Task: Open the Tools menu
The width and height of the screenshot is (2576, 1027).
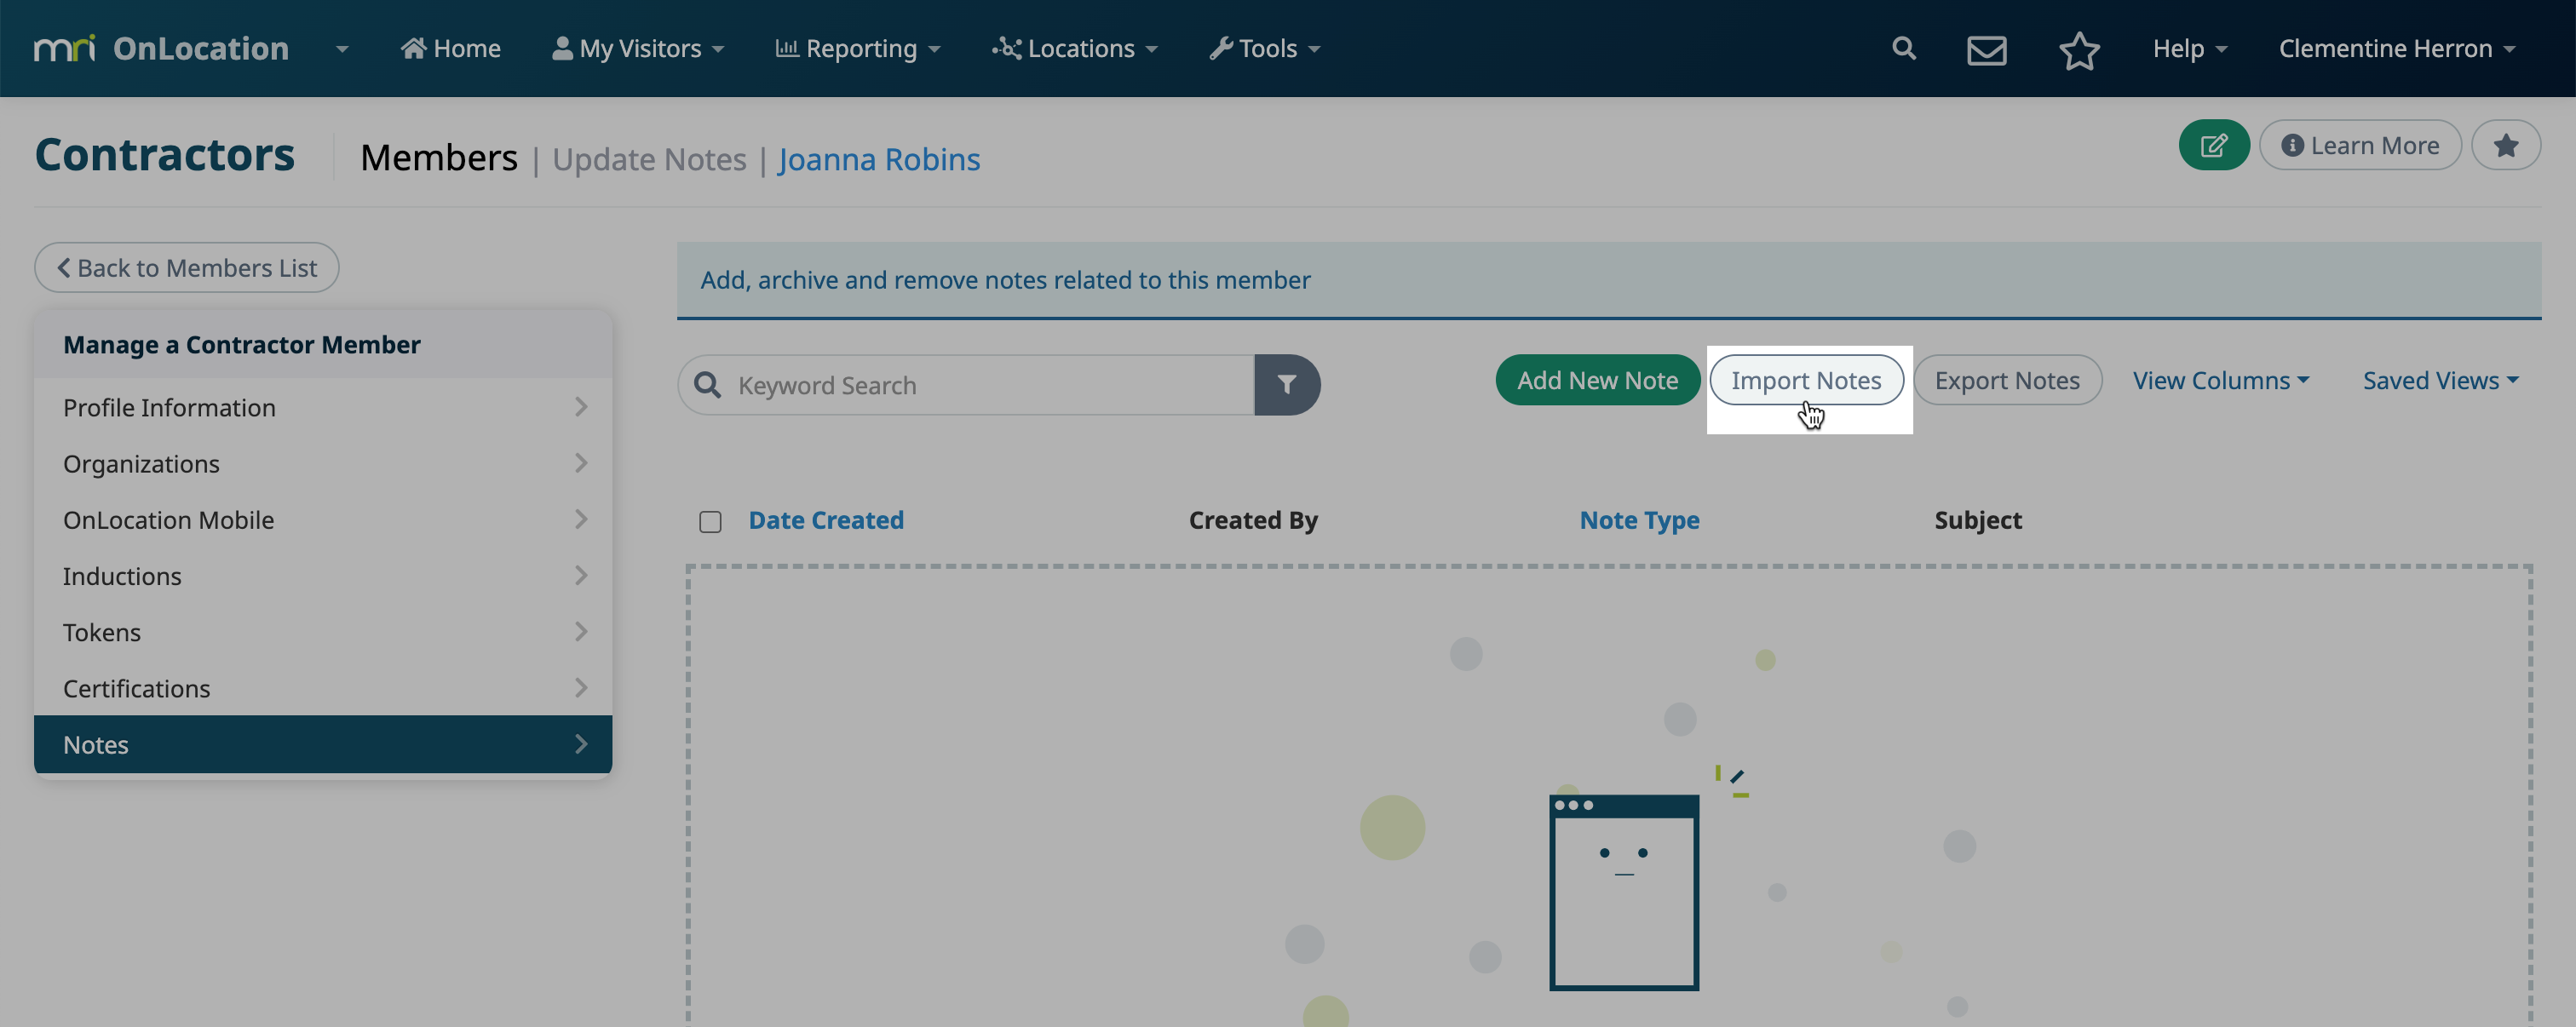Action: 1265,48
